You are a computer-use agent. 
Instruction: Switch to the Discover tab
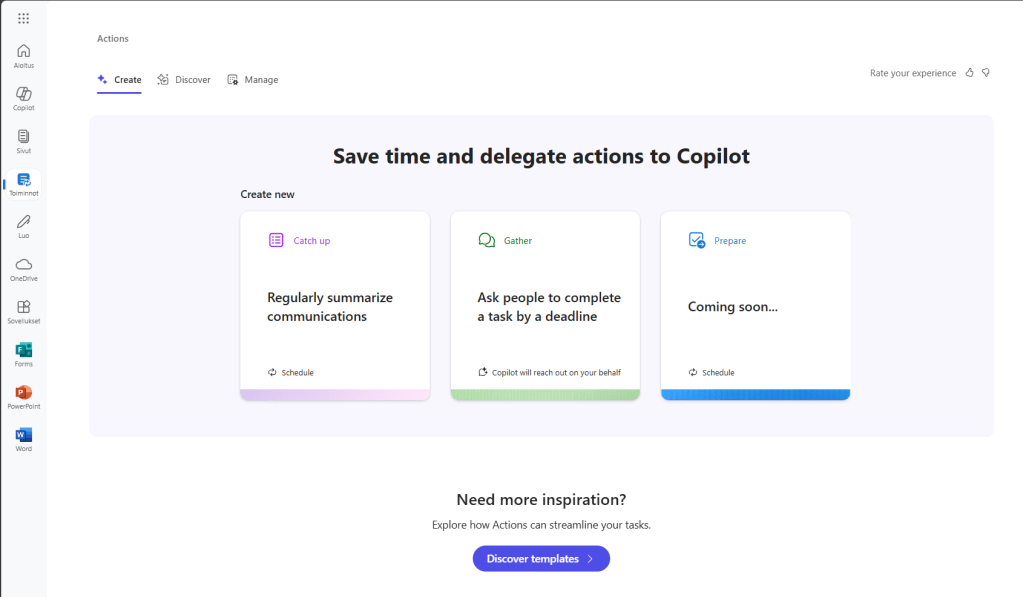[184, 80]
